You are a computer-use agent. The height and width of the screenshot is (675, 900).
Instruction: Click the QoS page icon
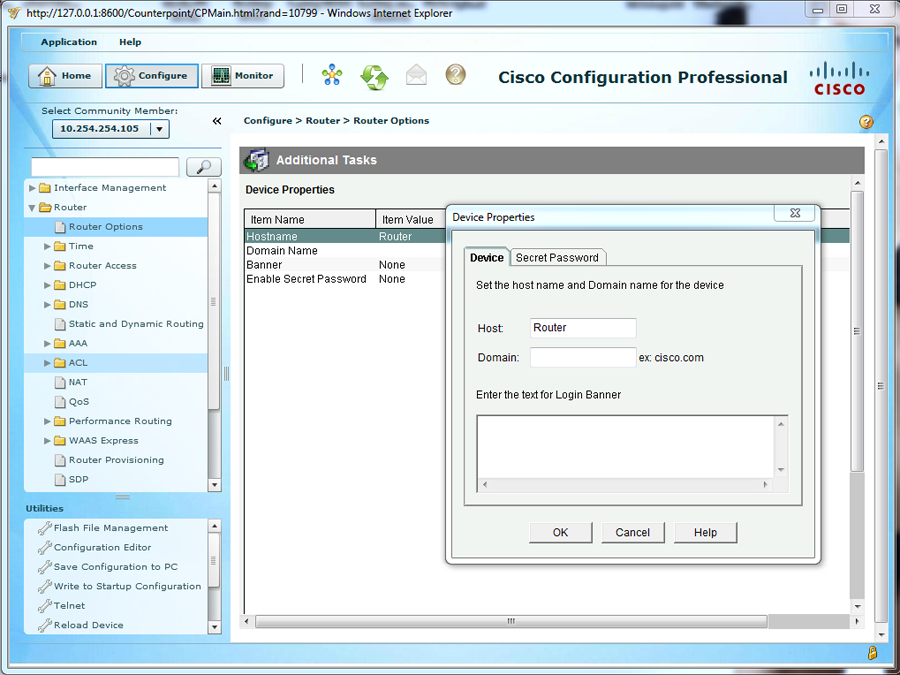coord(60,402)
